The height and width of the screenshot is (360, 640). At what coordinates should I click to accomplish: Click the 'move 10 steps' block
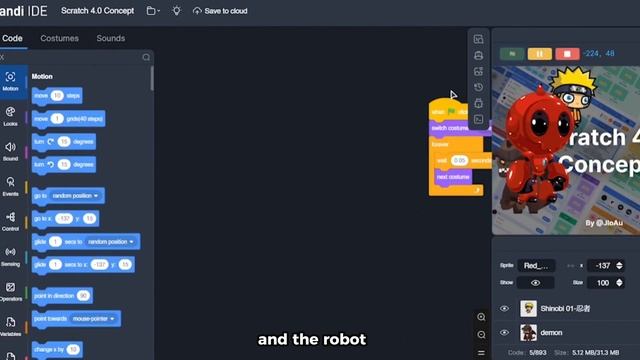click(57, 96)
